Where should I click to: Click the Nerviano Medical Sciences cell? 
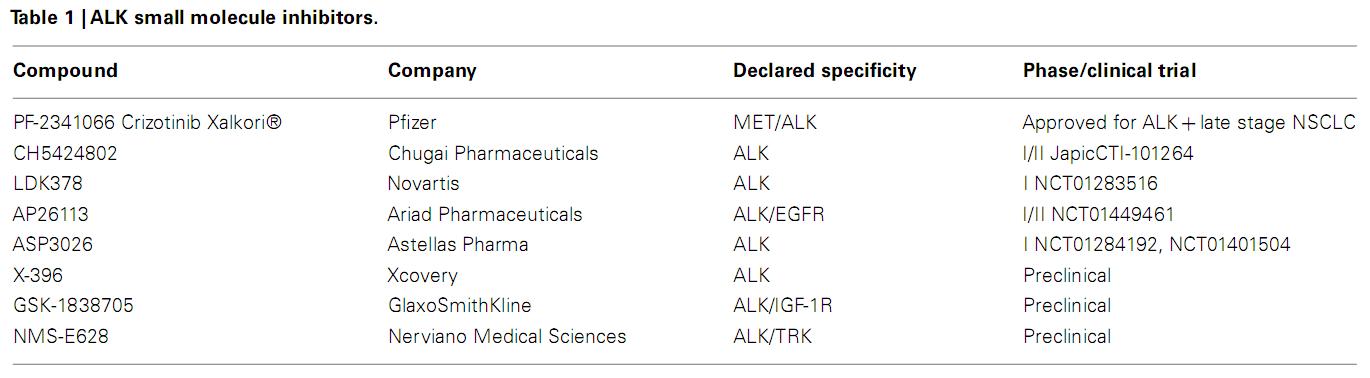pos(507,336)
